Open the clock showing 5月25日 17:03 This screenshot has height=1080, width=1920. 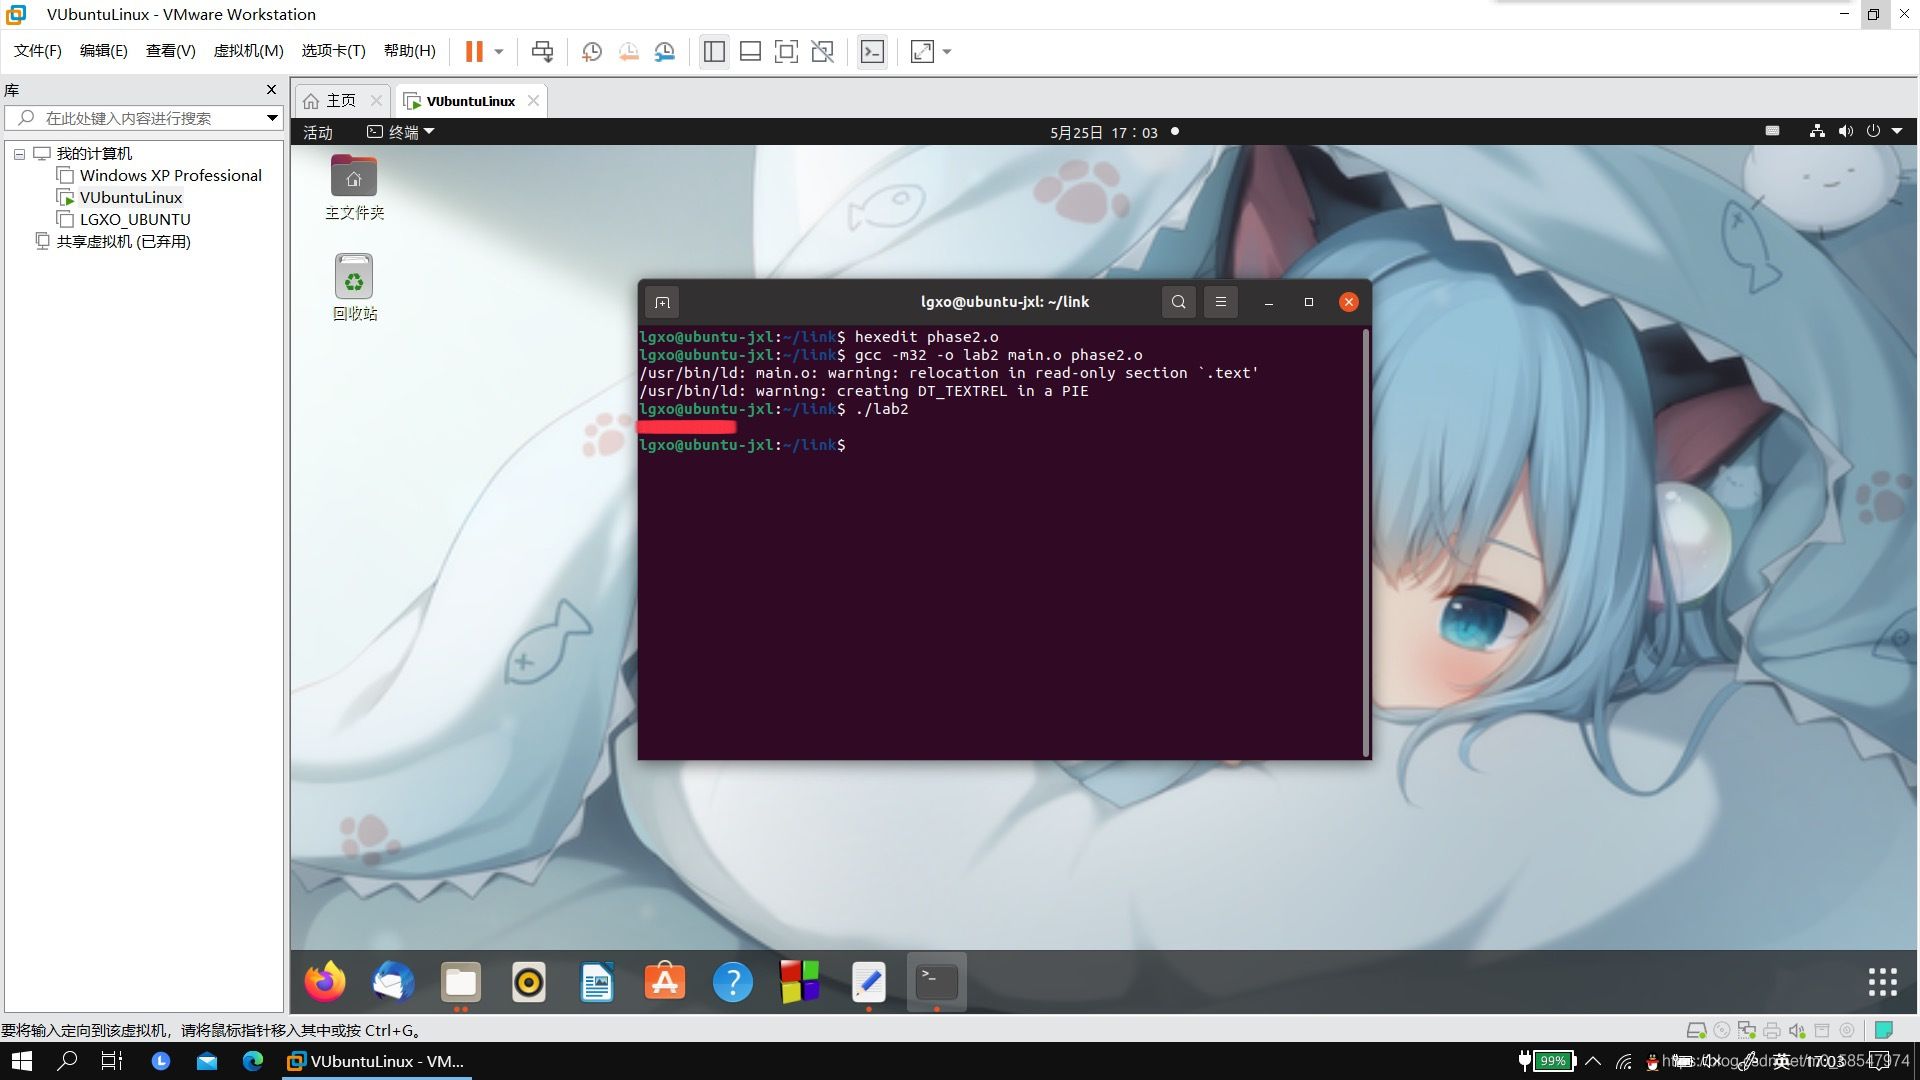[1105, 132]
